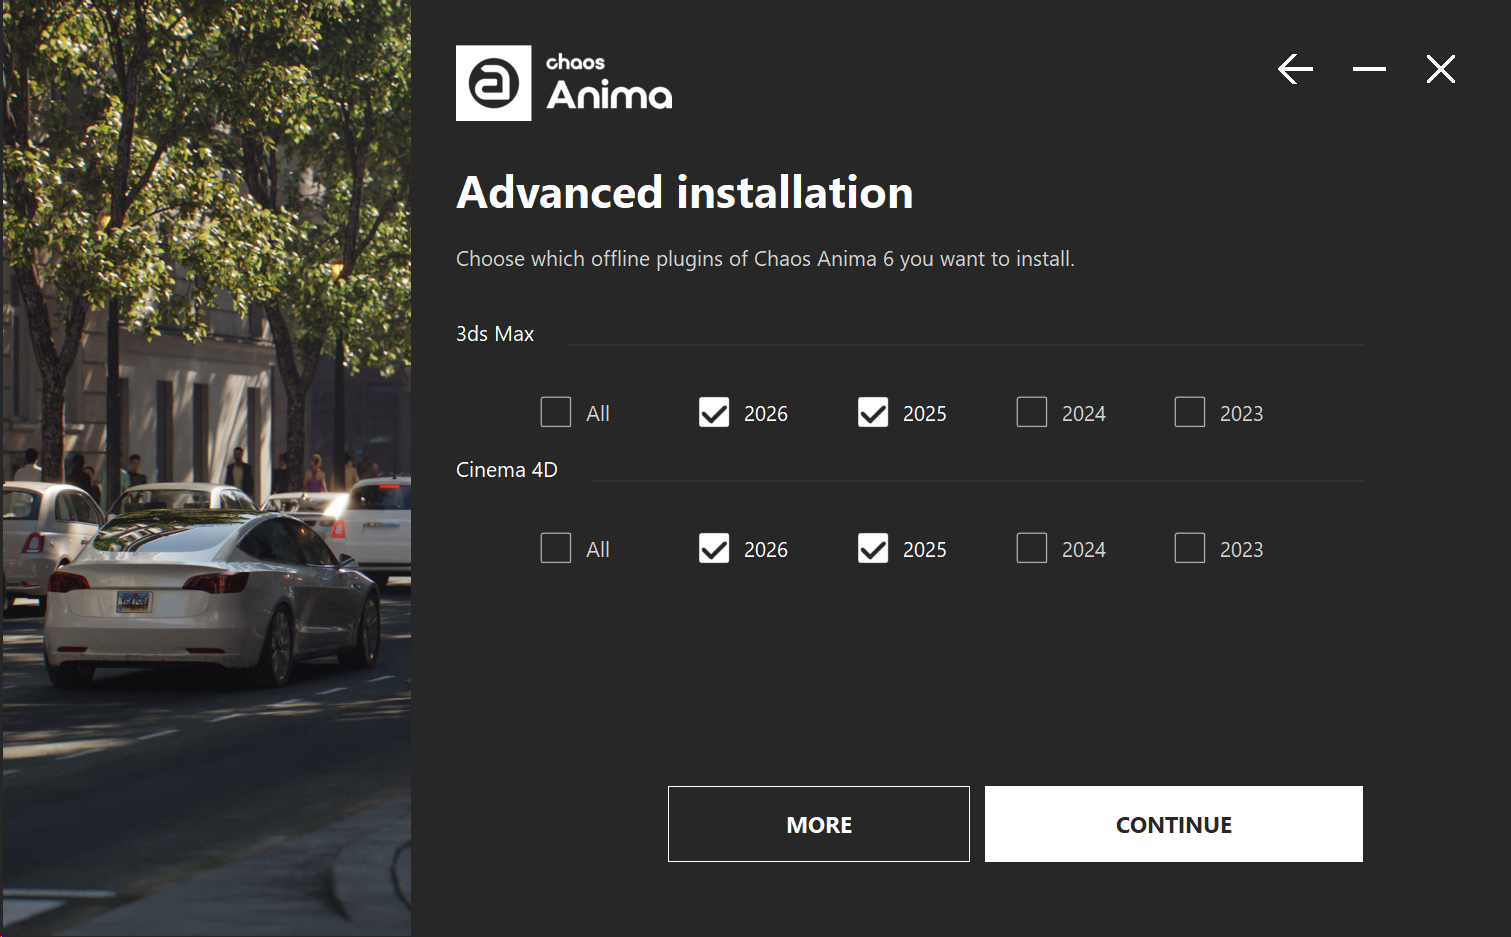Click the Cinema 4D section label
The height and width of the screenshot is (937, 1511).
(x=506, y=469)
